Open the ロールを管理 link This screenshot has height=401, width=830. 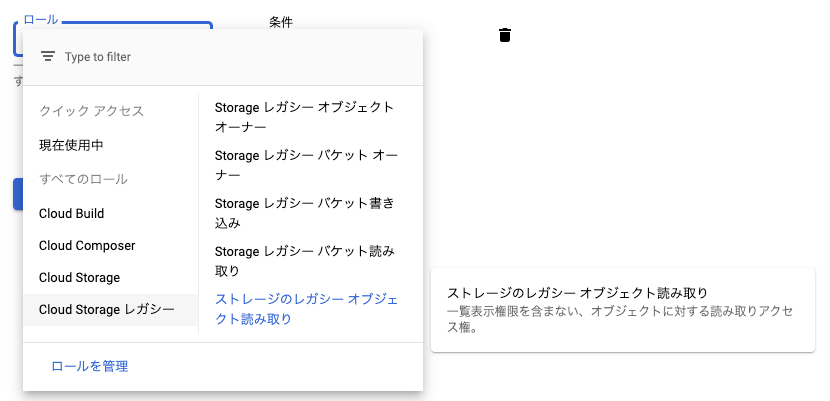click(x=89, y=366)
